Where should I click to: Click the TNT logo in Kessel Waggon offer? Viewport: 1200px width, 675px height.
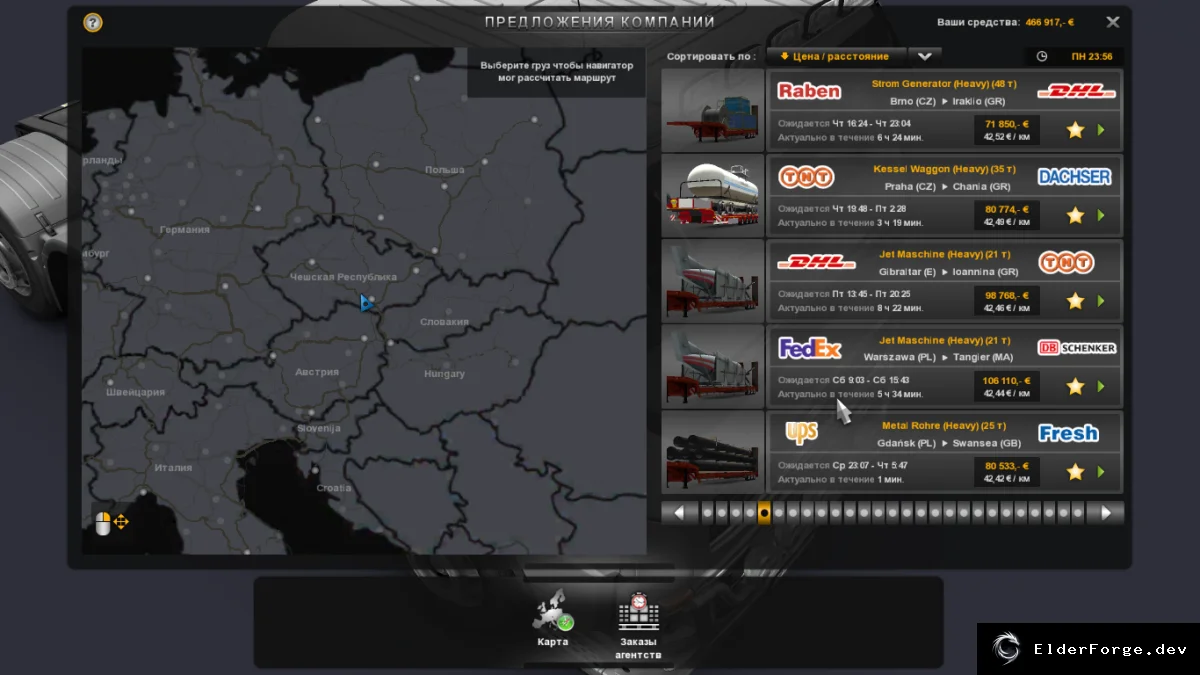(x=806, y=177)
